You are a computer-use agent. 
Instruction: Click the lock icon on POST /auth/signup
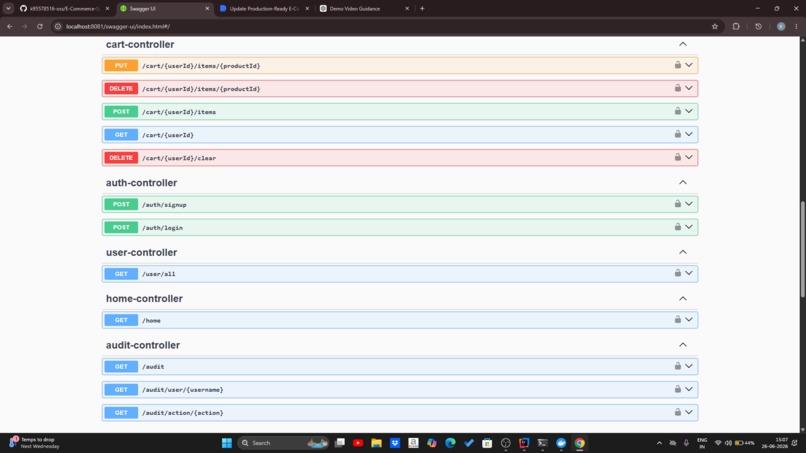coord(677,204)
